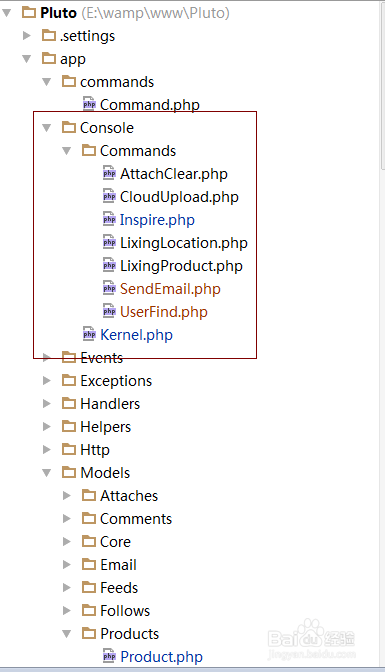This screenshot has height=672, width=385.
Task: Collapse the Models folder arrow
Action: [x=47, y=473]
